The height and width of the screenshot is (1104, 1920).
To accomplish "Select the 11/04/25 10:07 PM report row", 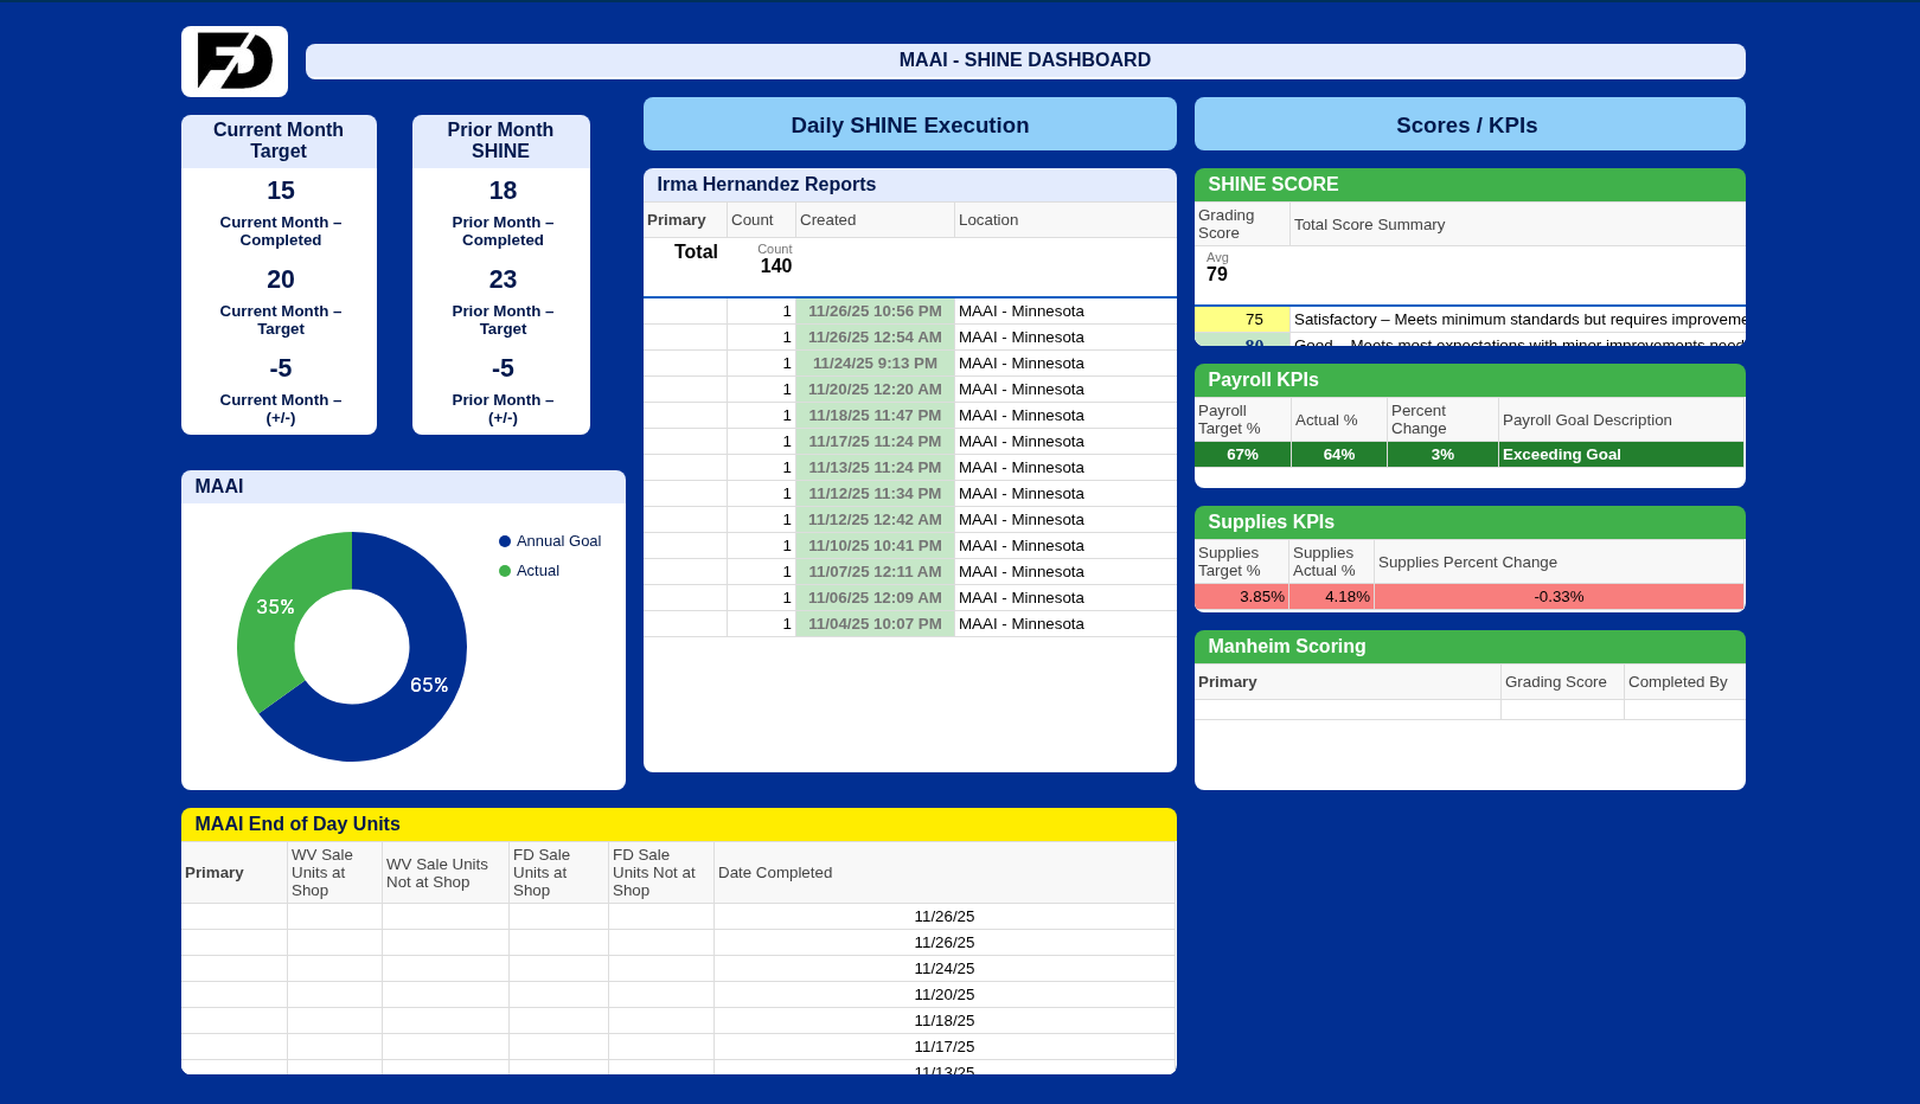I will [874, 624].
